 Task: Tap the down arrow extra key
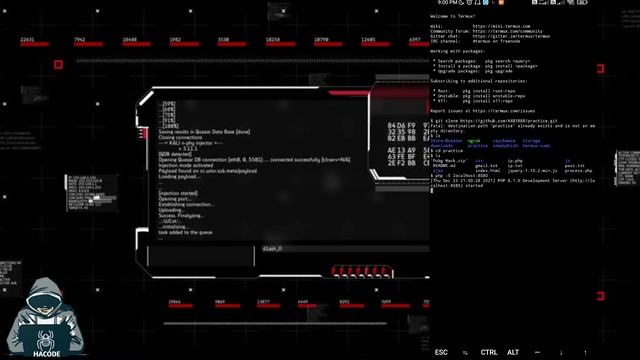click(x=561, y=353)
